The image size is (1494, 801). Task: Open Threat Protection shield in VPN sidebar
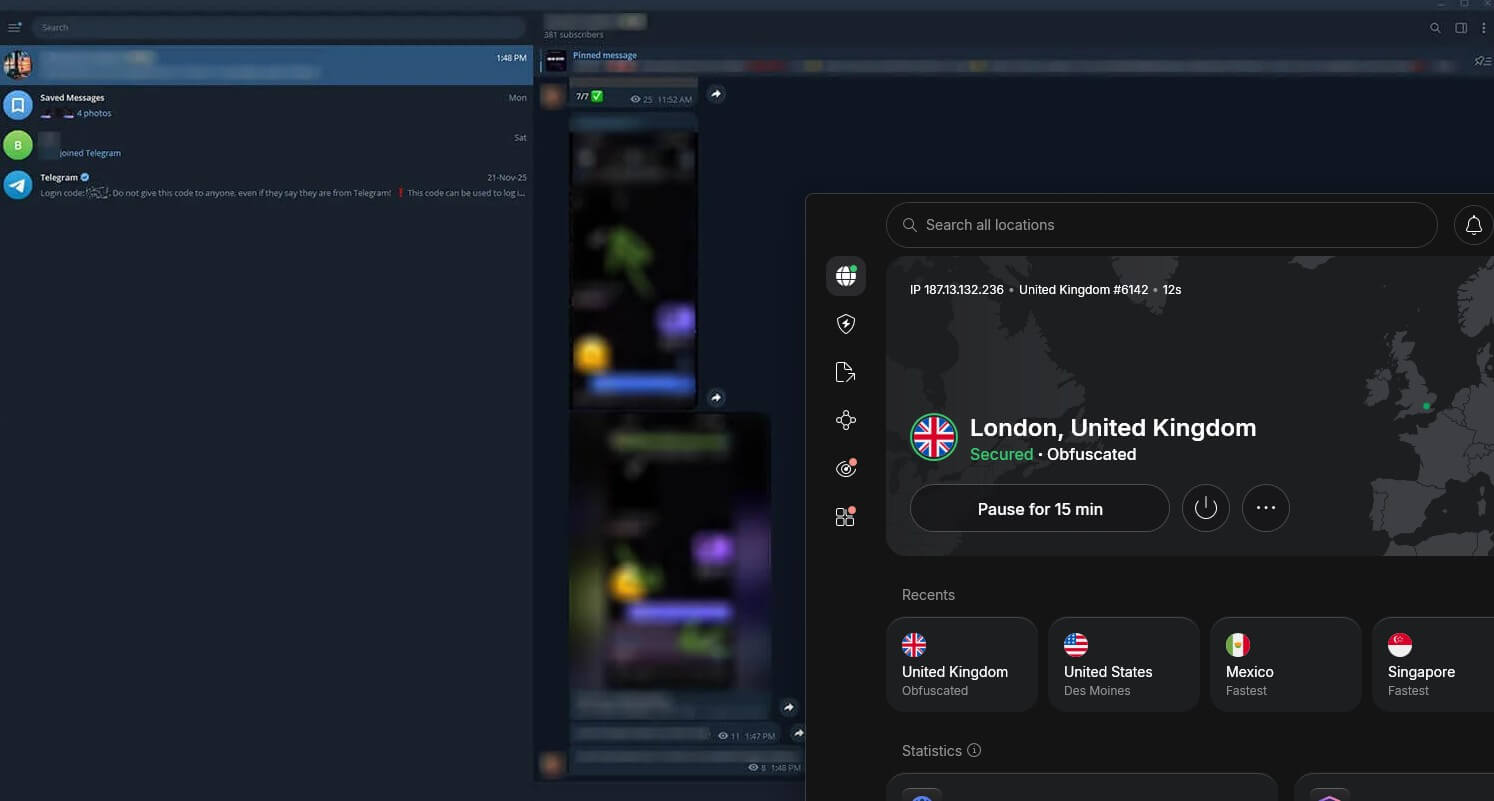tap(845, 323)
